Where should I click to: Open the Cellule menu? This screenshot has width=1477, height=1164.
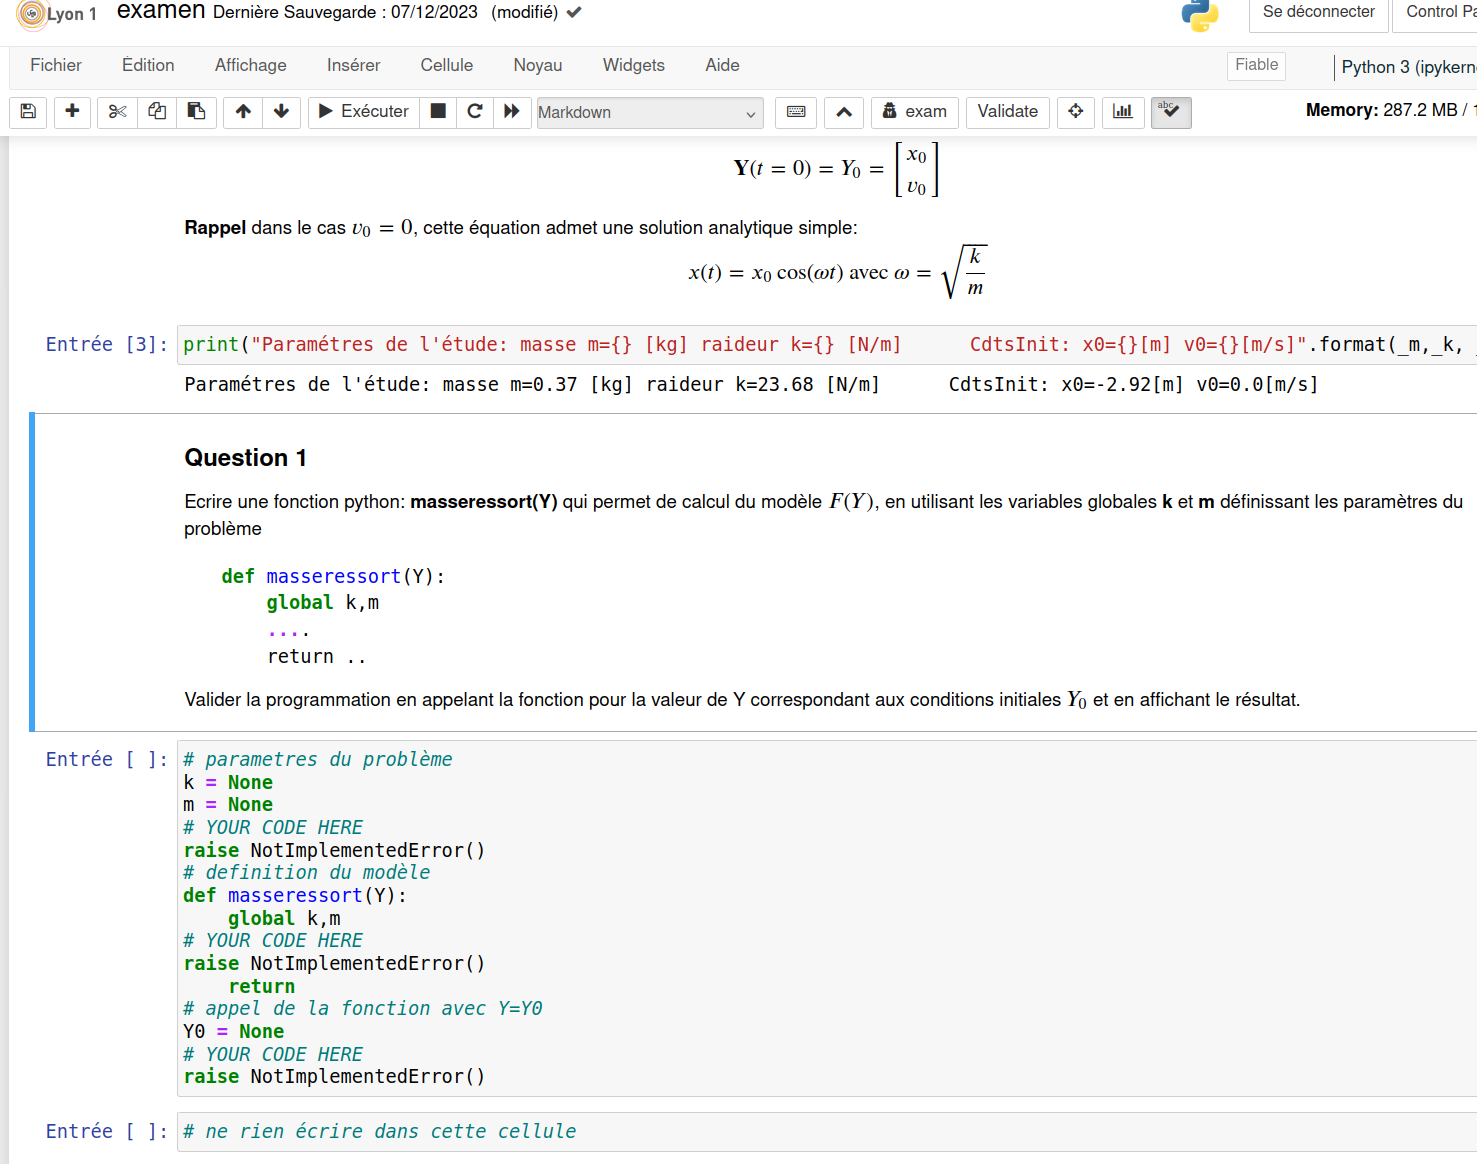[446, 65]
